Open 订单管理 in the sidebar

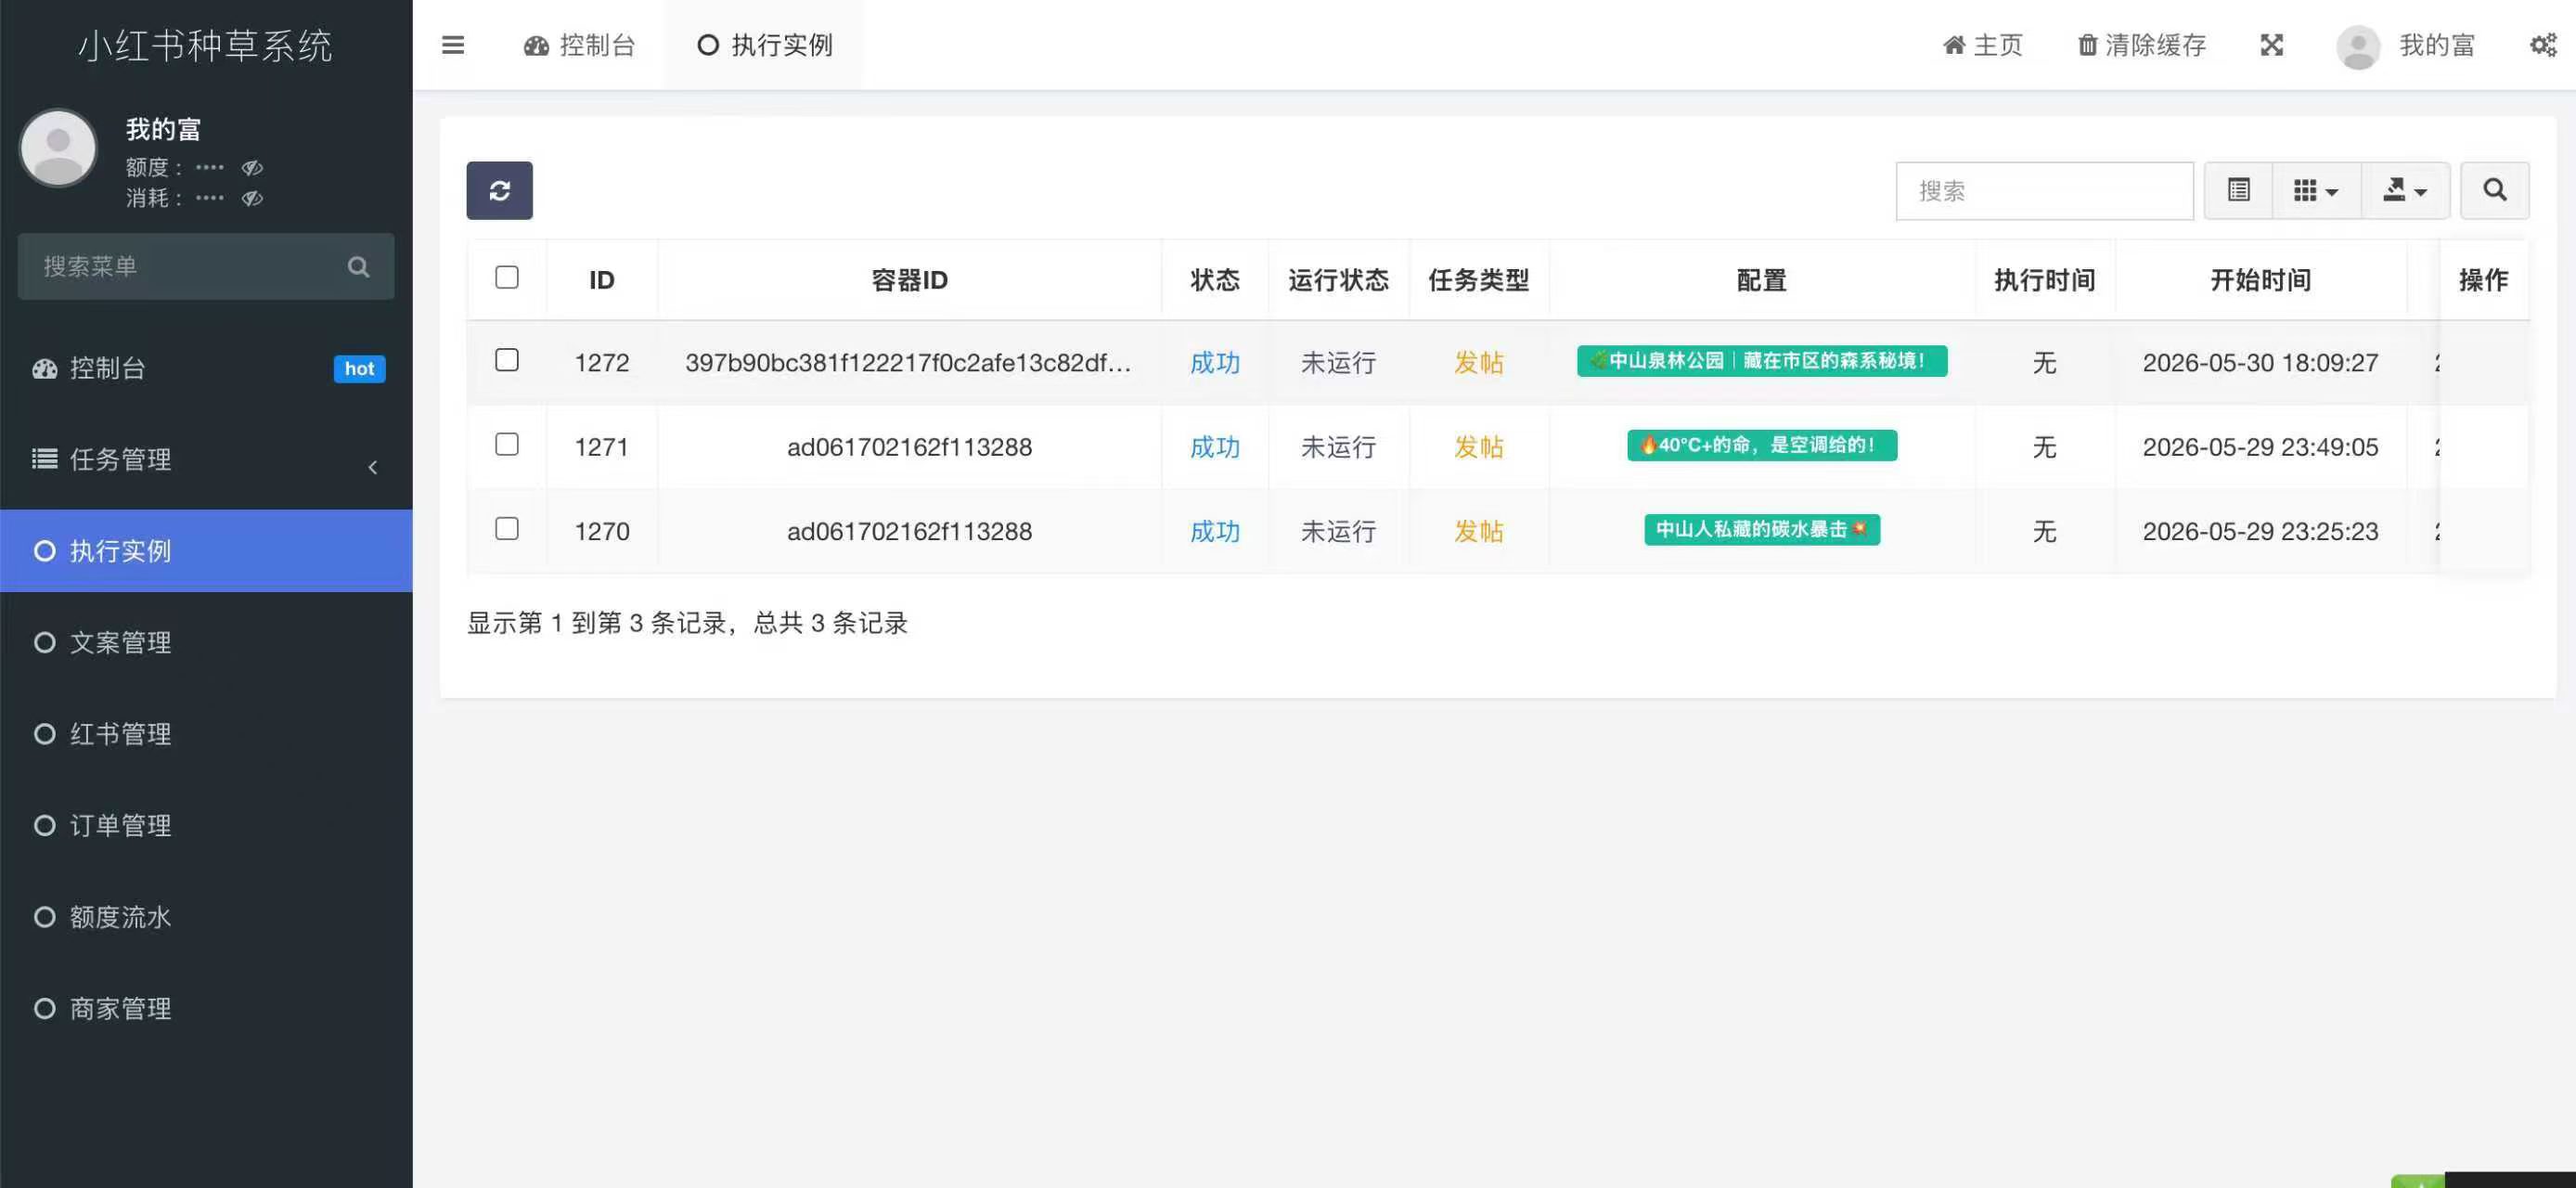coord(206,825)
